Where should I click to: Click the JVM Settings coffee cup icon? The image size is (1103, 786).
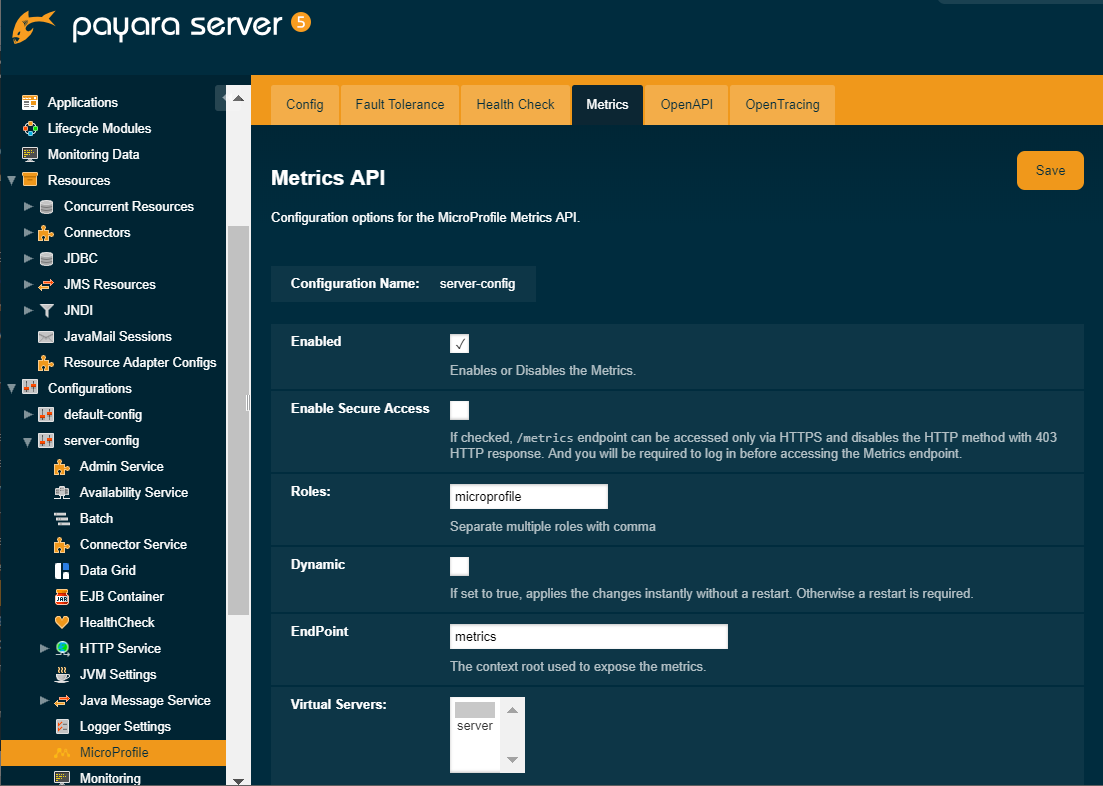coord(62,674)
